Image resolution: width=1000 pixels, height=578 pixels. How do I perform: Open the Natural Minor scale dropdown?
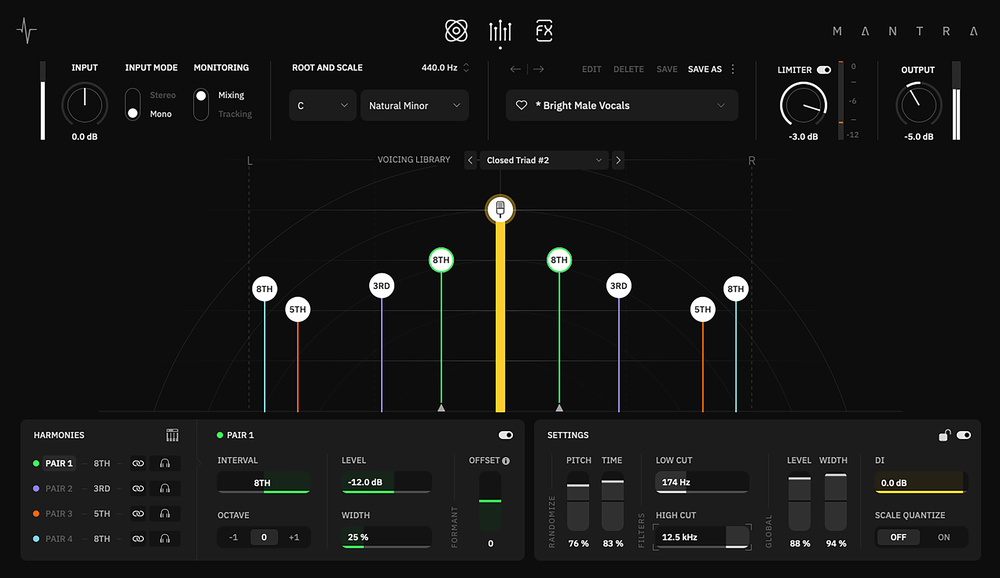click(x=414, y=105)
